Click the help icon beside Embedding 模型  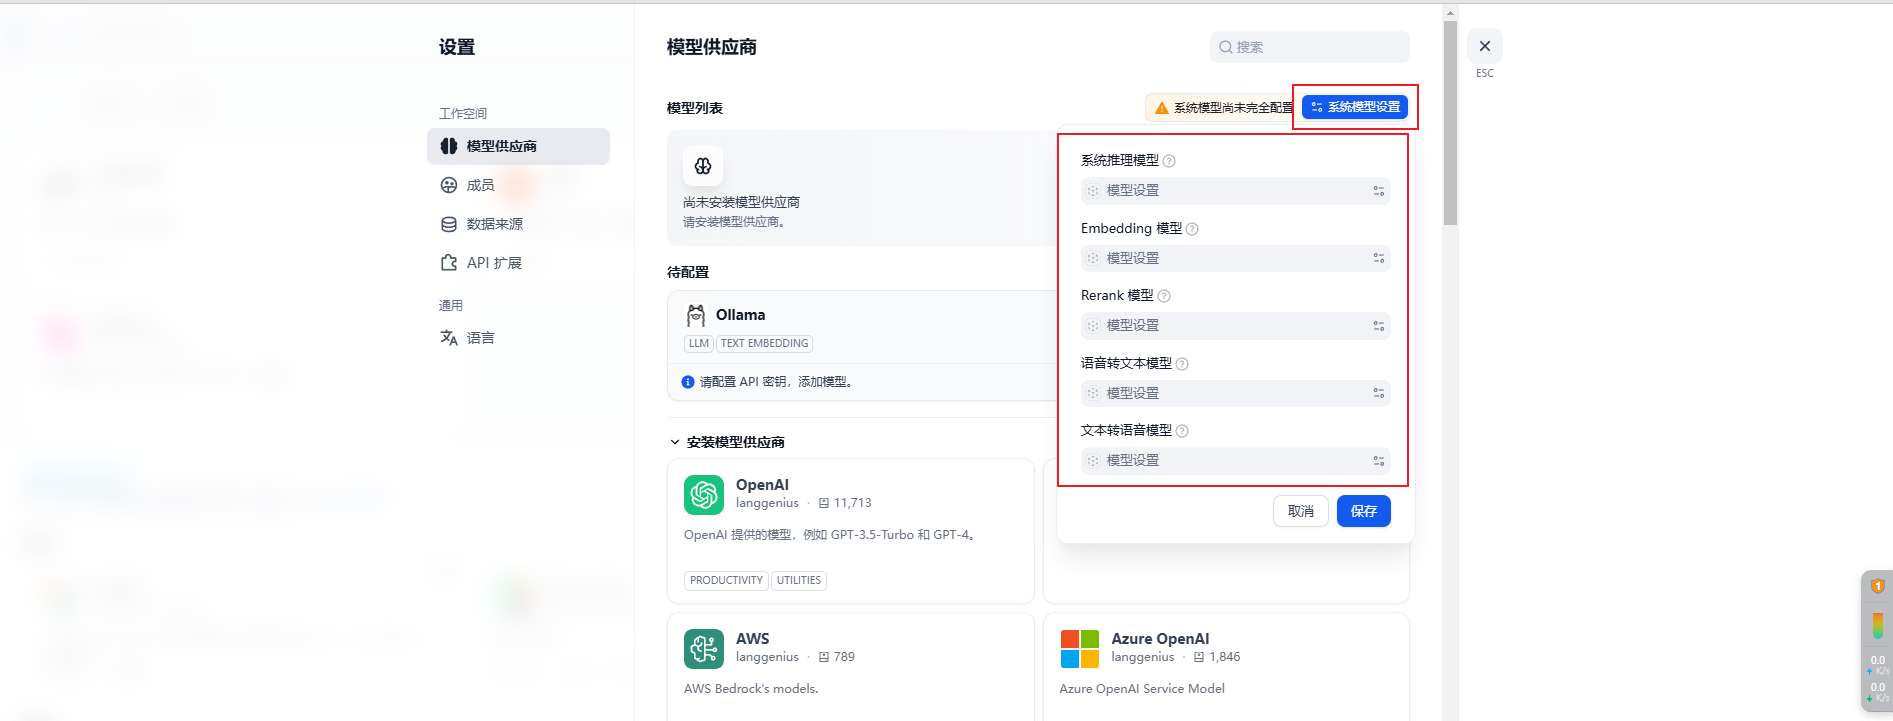(1192, 229)
